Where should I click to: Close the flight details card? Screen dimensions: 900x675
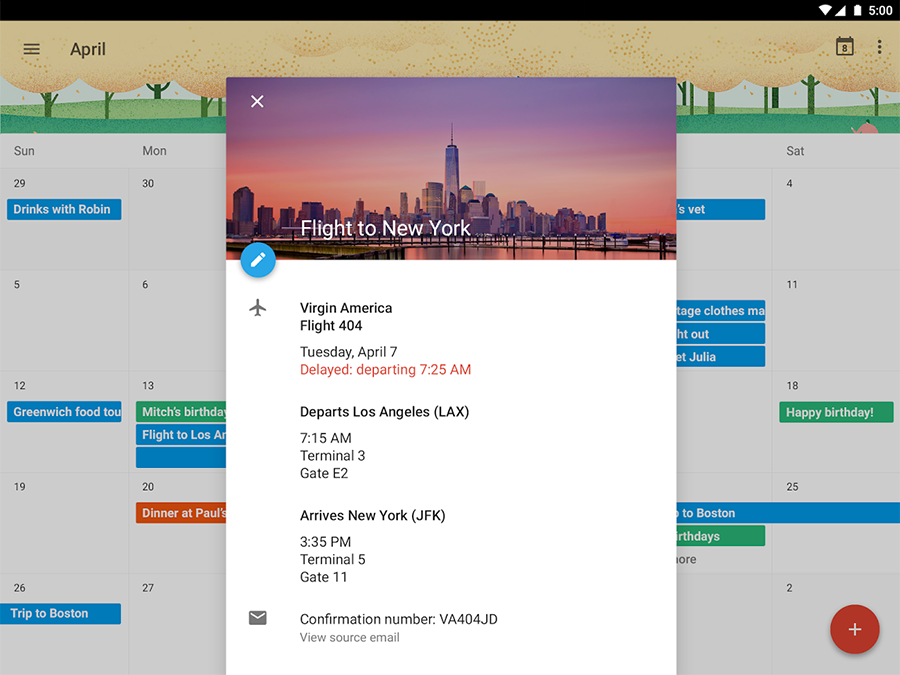click(257, 102)
